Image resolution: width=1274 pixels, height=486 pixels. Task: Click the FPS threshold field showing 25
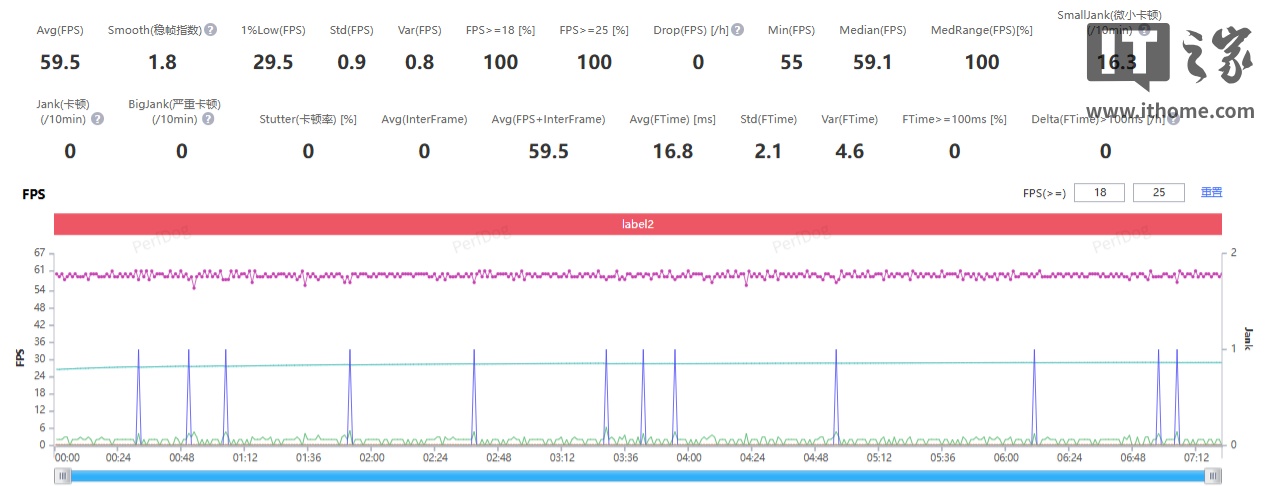click(x=1159, y=193)
